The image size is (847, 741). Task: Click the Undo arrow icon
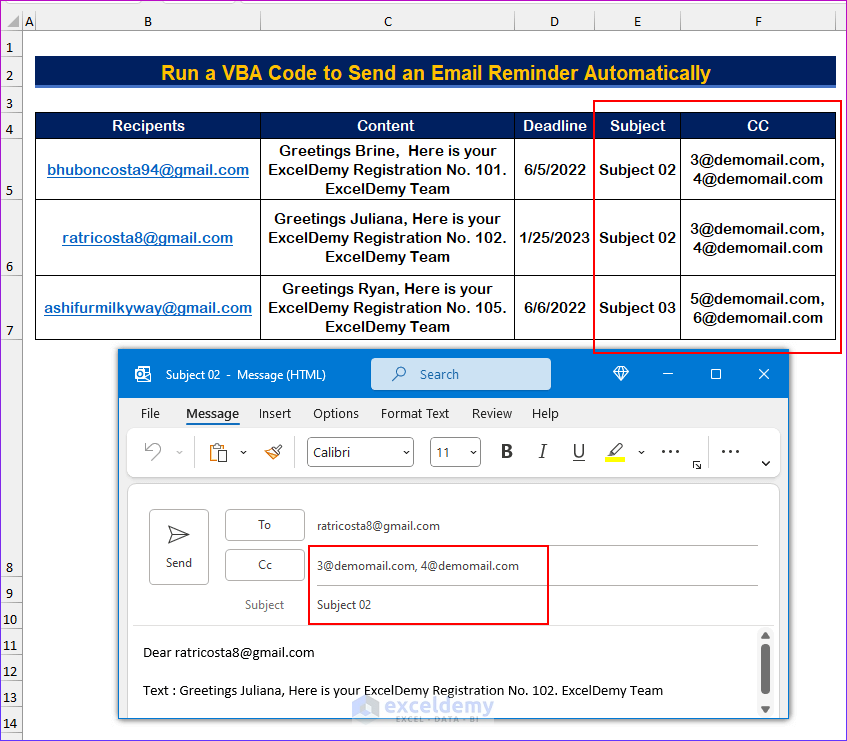pos(153,452)
